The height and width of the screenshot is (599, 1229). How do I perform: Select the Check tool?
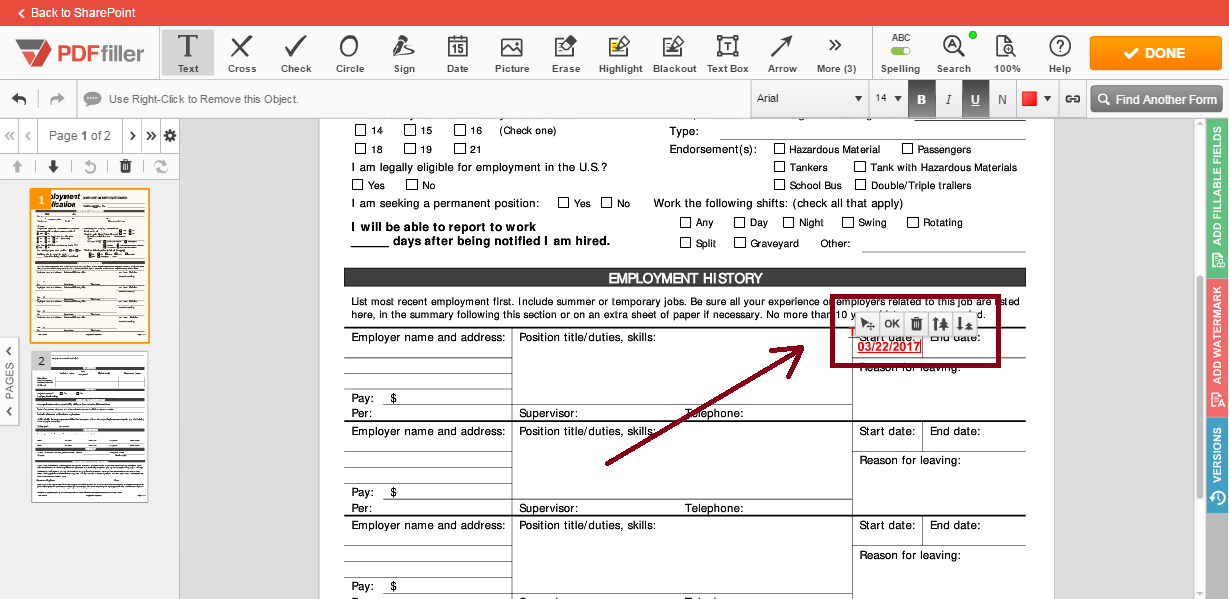pos(295,52)
